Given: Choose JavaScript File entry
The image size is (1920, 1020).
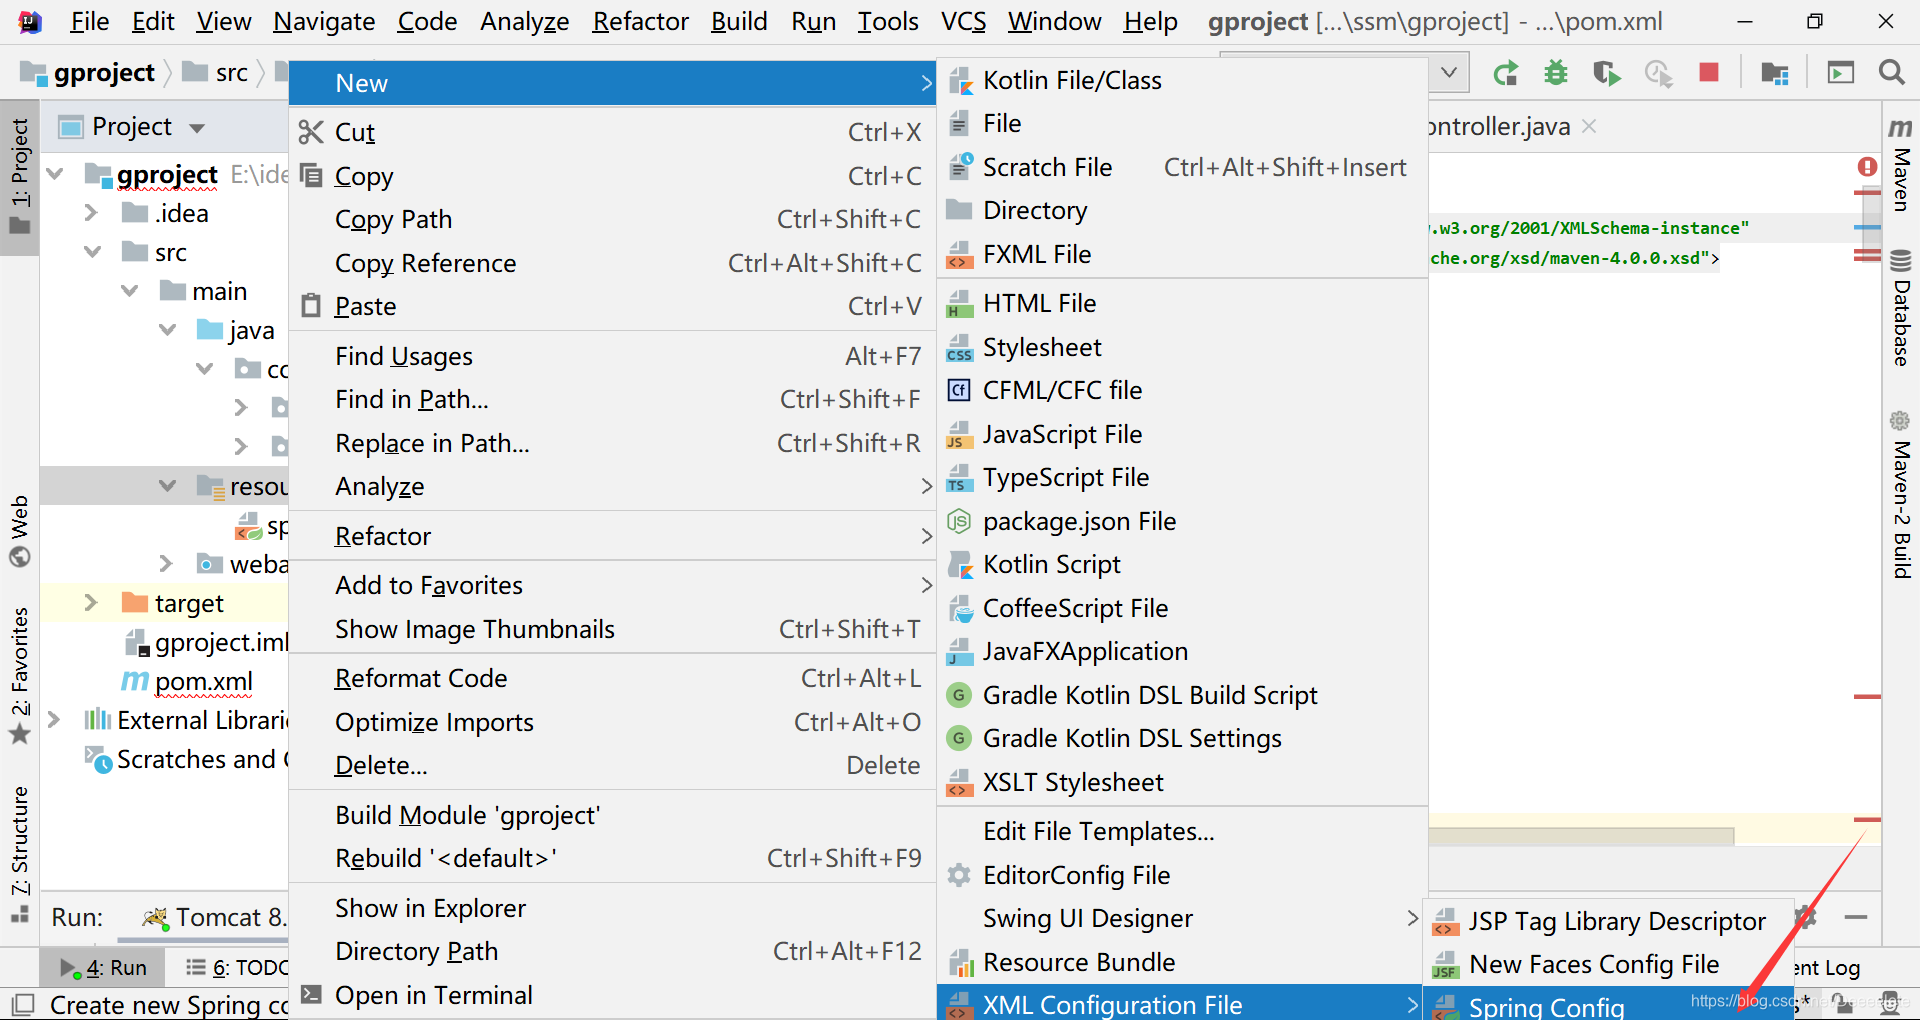Looking at the screenshot, I should click(x=1182, y=434).
